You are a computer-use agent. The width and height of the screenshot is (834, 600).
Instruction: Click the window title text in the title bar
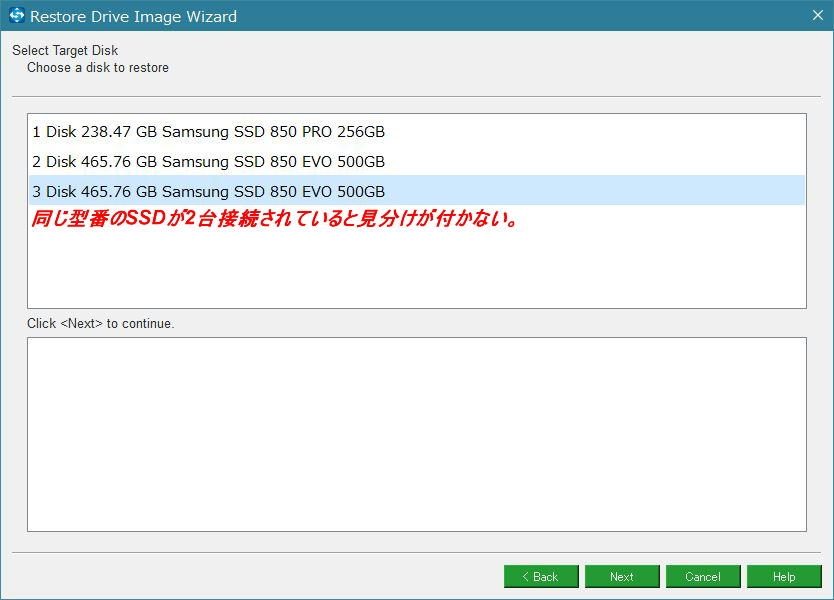click(133, 16)
